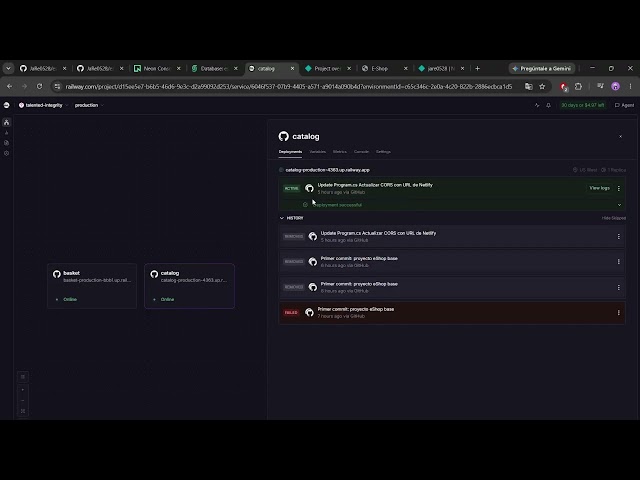Expand the Deployment successful details chevron

click(619, 205)
